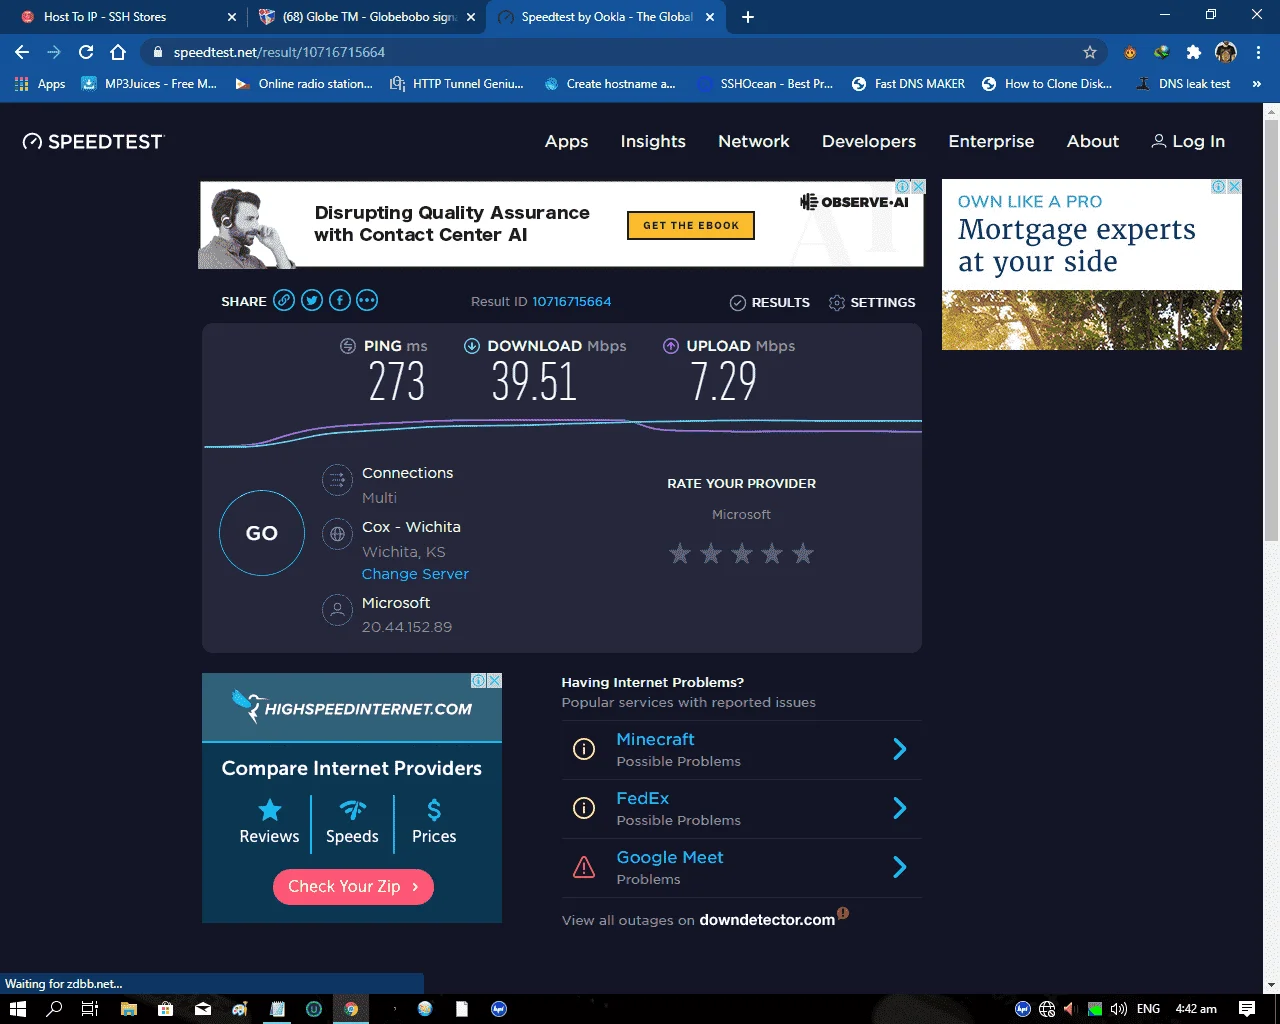Start a new test with GO
Viewport: 1280px width, 1024px height.
coord(262,533)
